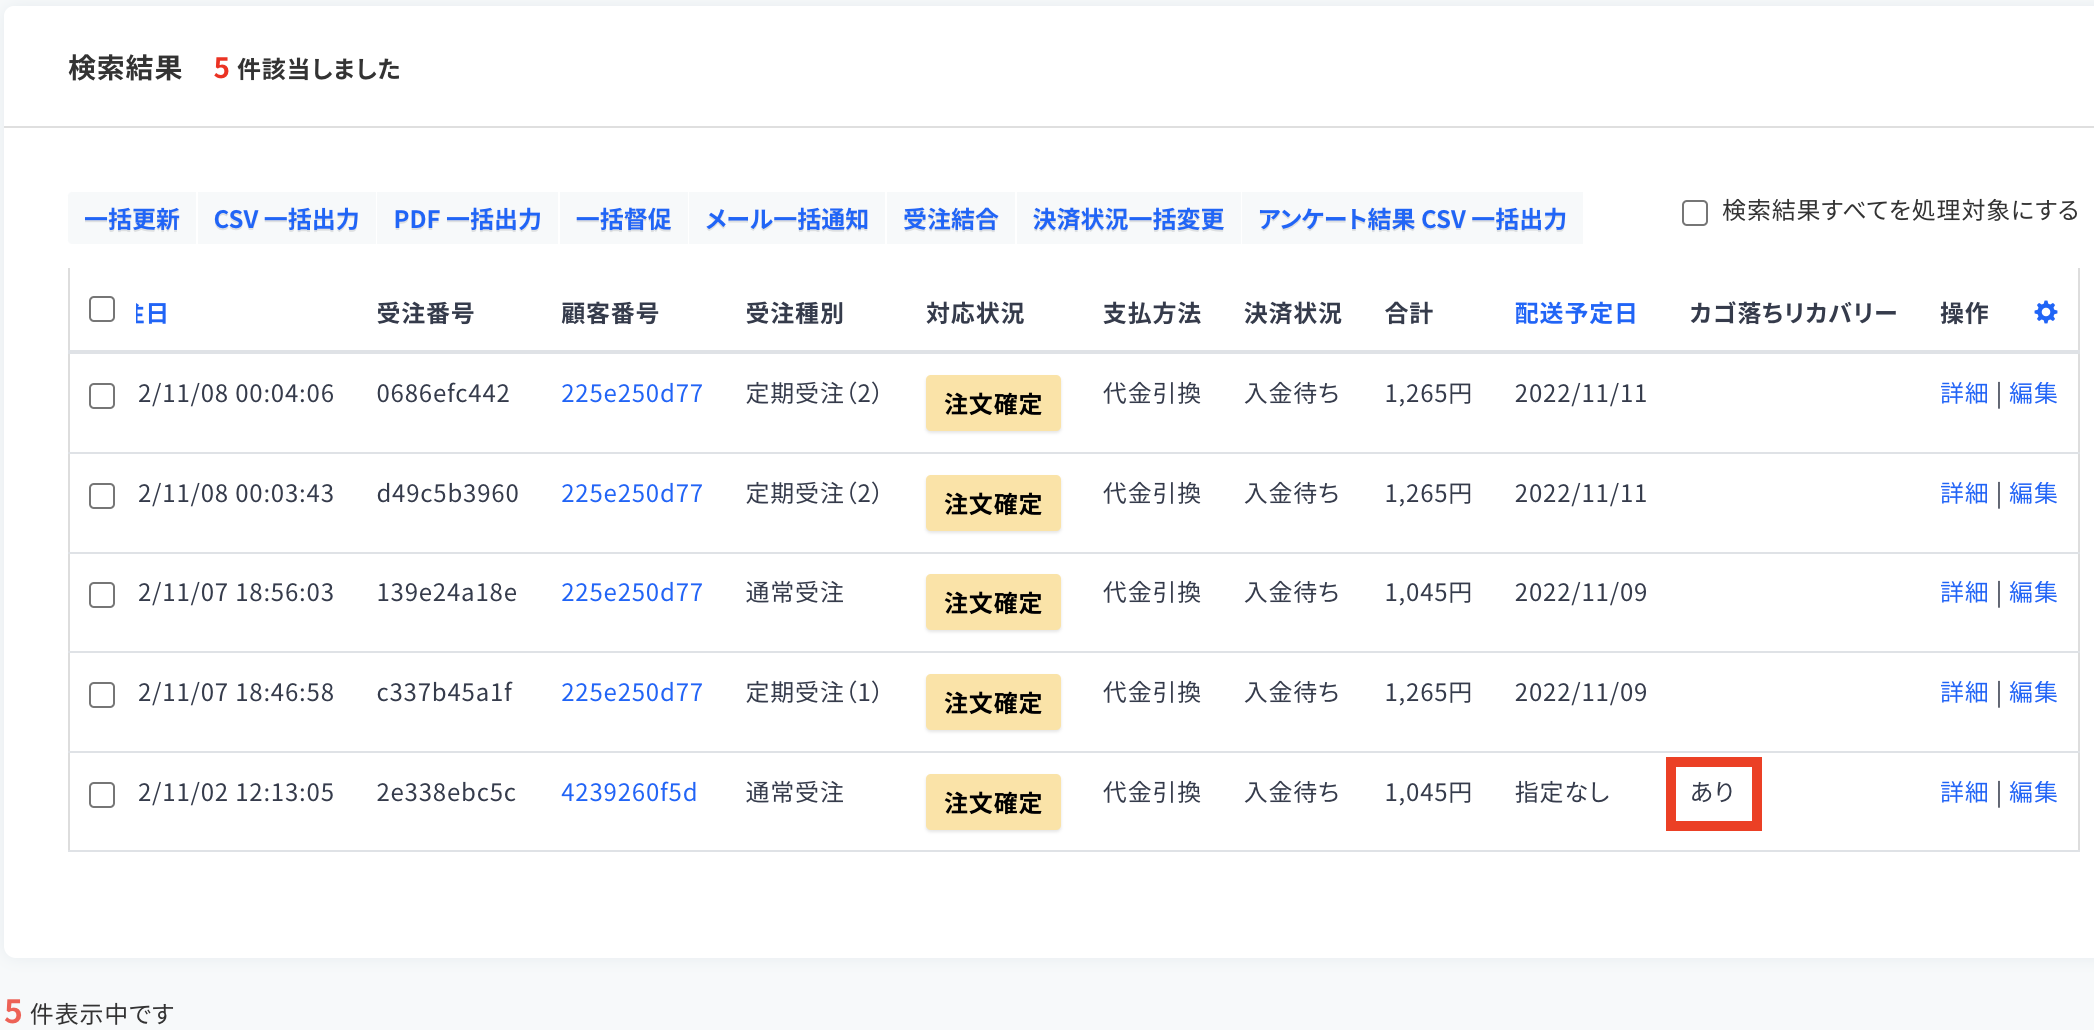The image size is (2094, 1030).
Task: Sort by 配送予定日 column header
Action: click(1575, 313)
